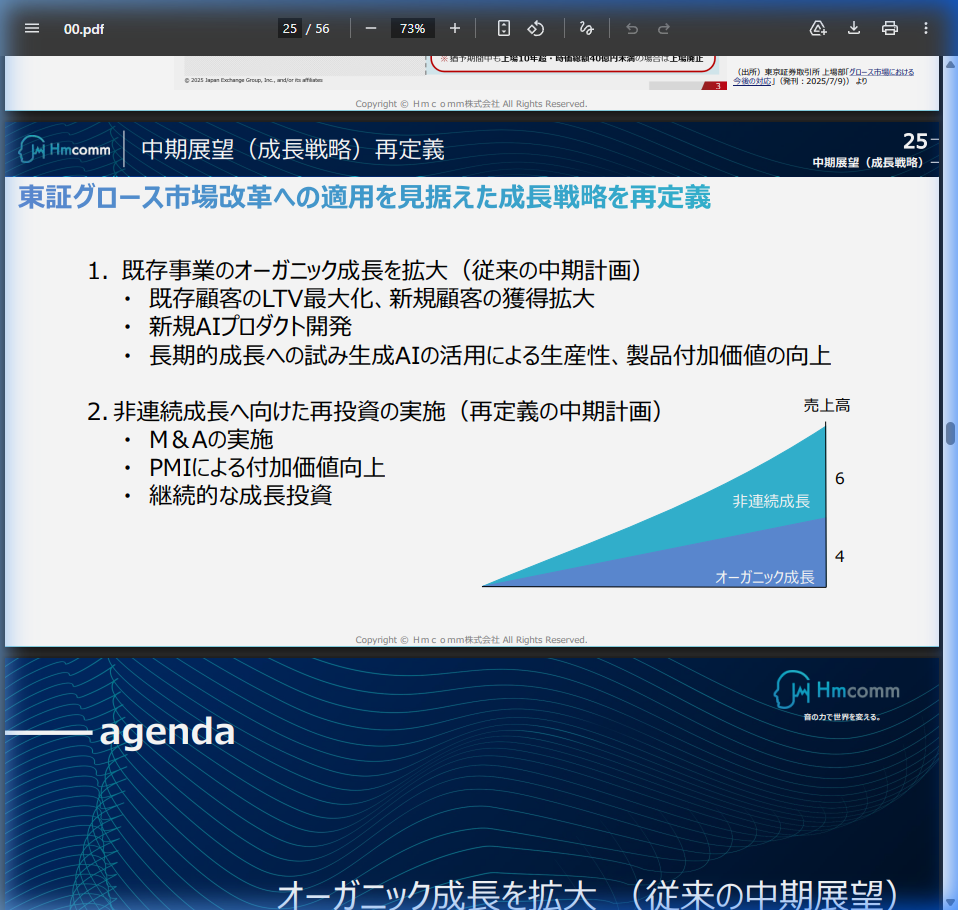
Task: Open the more actions three-dot menu
Action: 926,28
